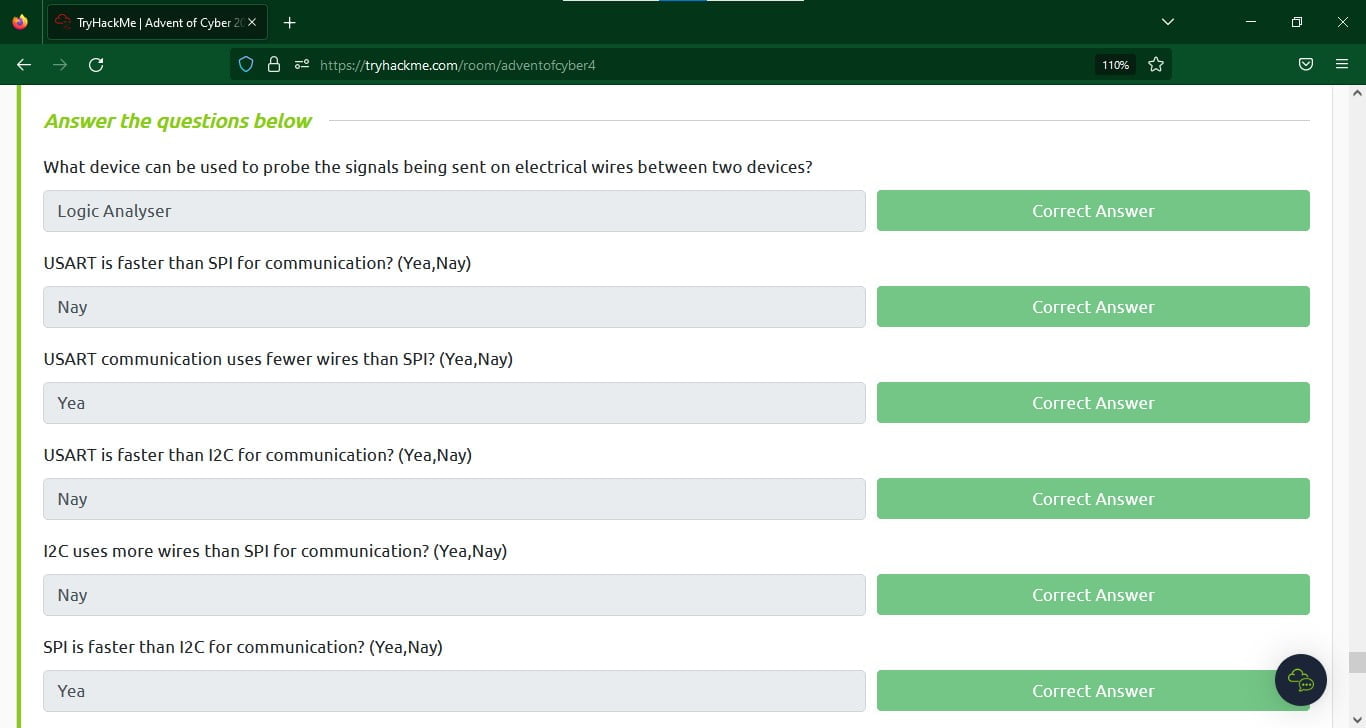Reset the 110% zoom level indicator
Screen dimensions: 1366x728
pyautogui.click(x=1116, y=65)
